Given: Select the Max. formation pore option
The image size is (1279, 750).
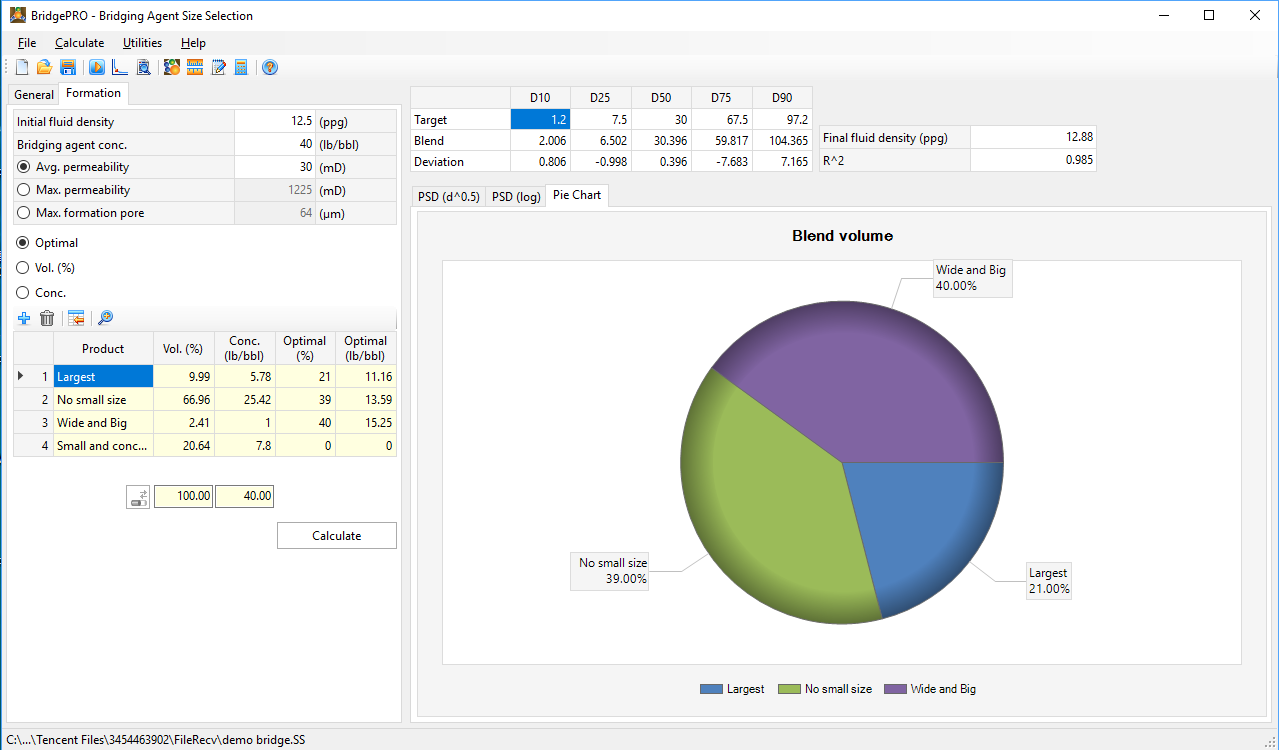Looking at the screenshot, I should coord(24,213).
